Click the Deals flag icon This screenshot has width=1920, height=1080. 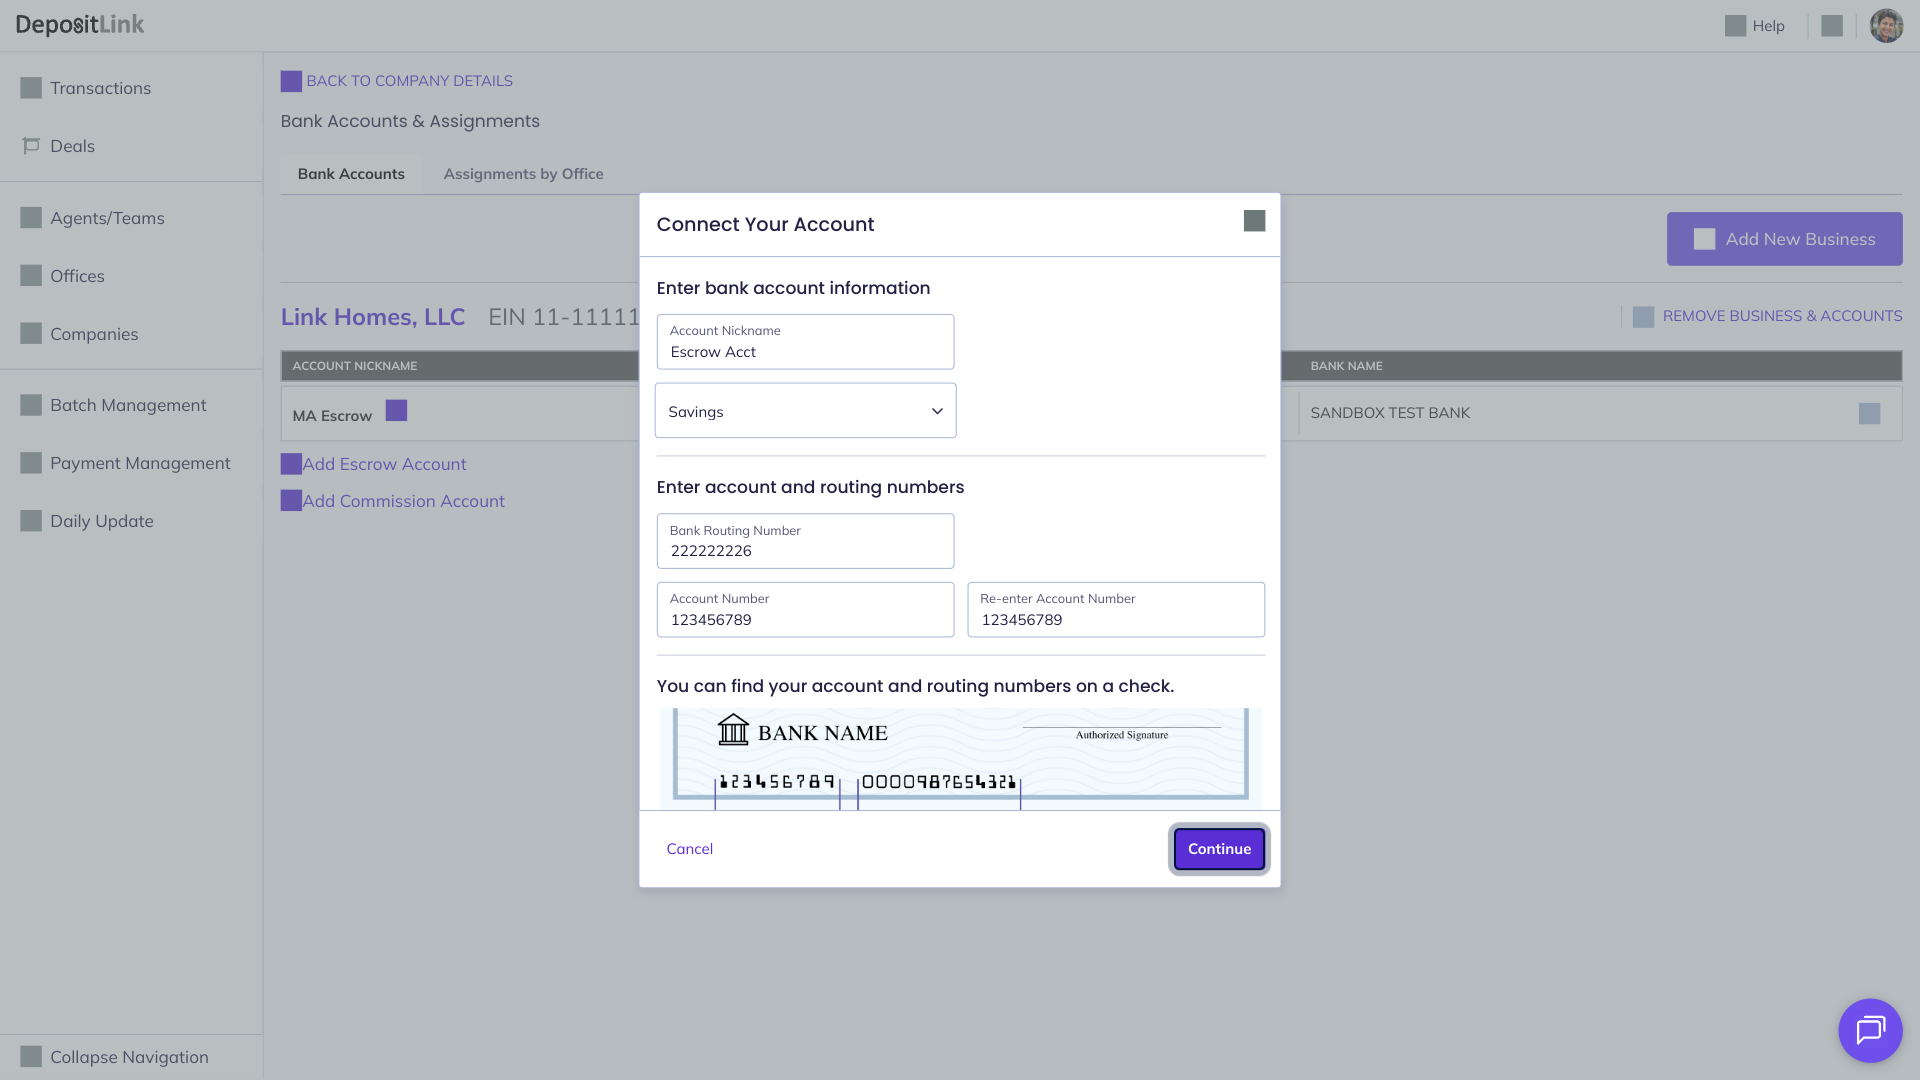pyautogui.click(x=31, y=146)
